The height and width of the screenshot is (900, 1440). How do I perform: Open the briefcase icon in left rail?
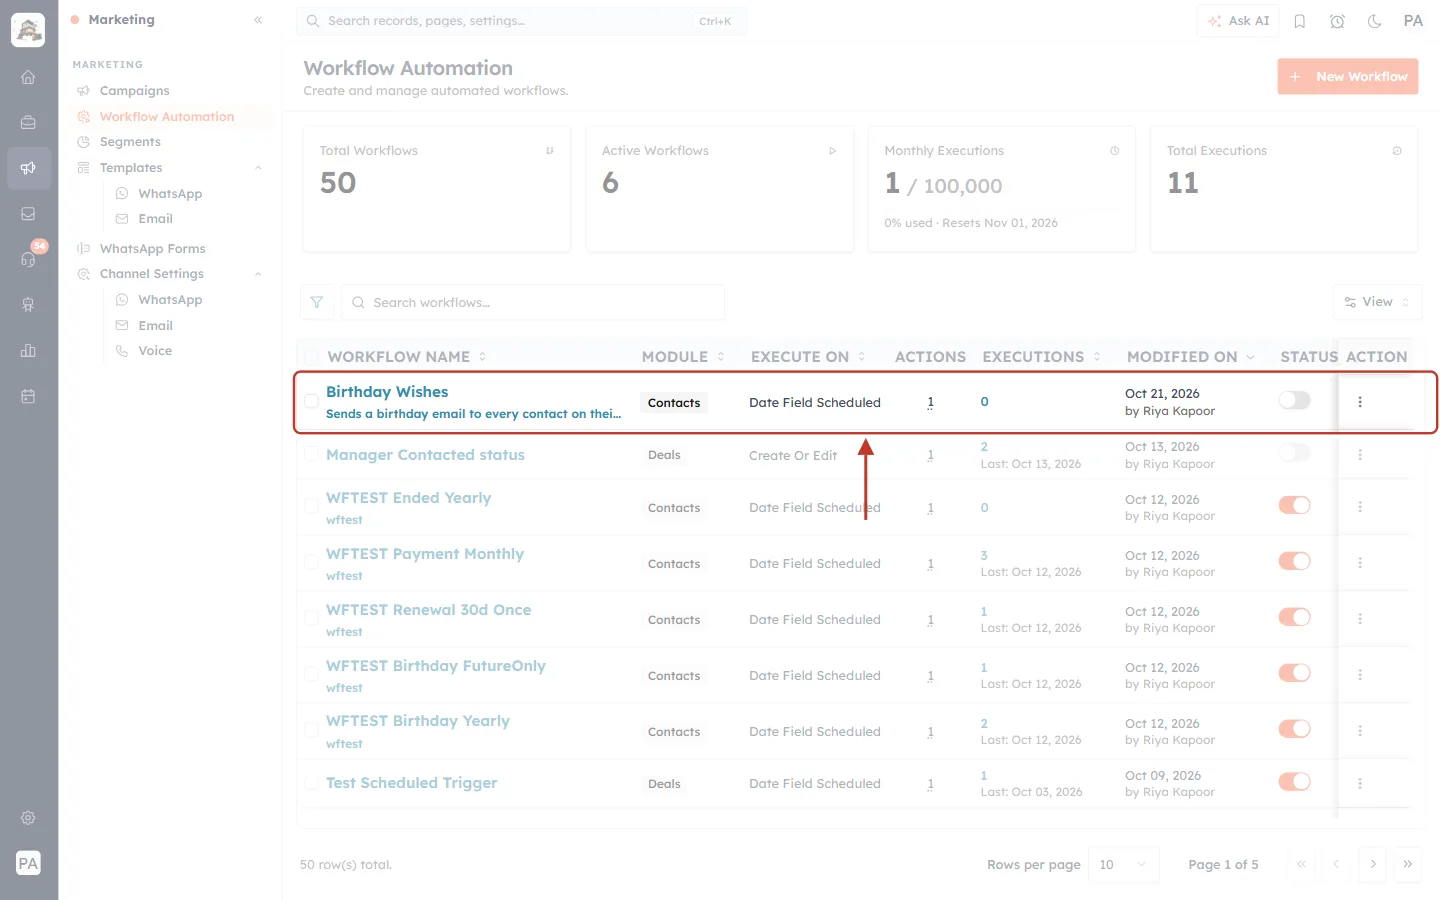[x=28, y=122]
